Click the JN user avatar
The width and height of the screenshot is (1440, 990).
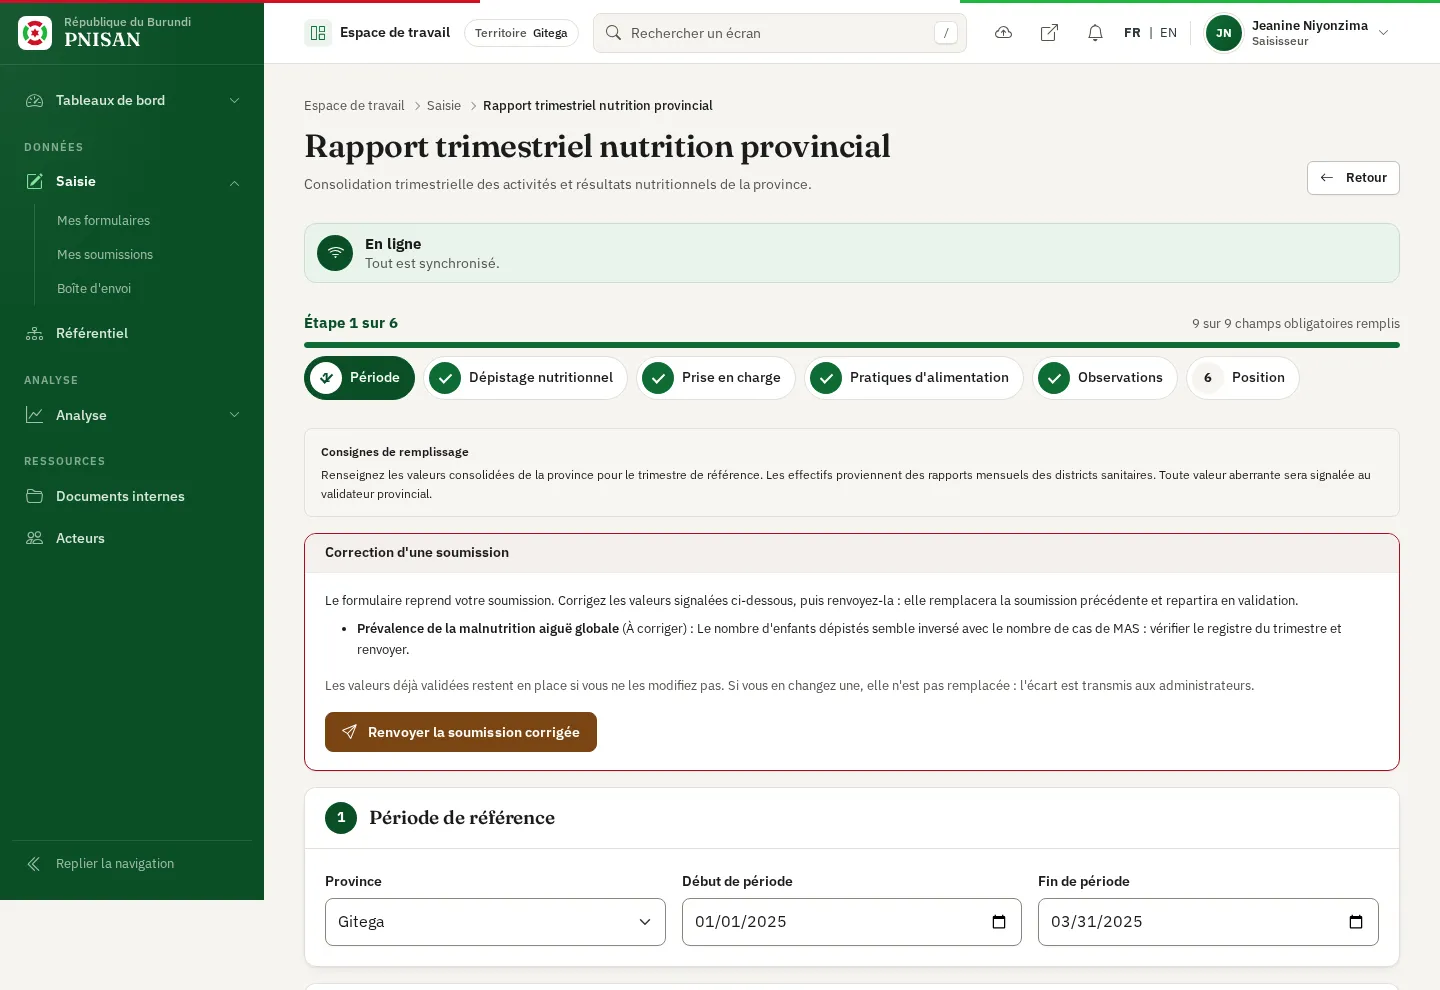tap(1224, 33)
